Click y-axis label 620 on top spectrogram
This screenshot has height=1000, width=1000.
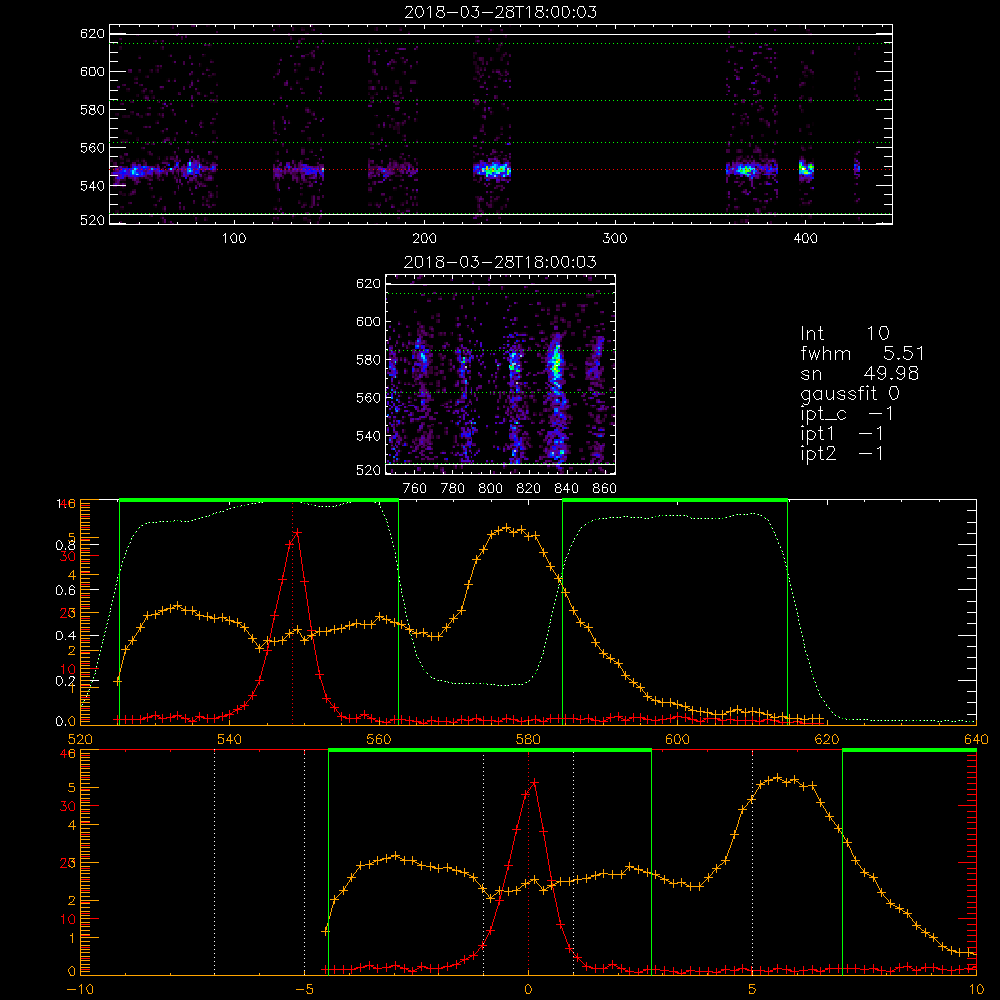[92, 34]
